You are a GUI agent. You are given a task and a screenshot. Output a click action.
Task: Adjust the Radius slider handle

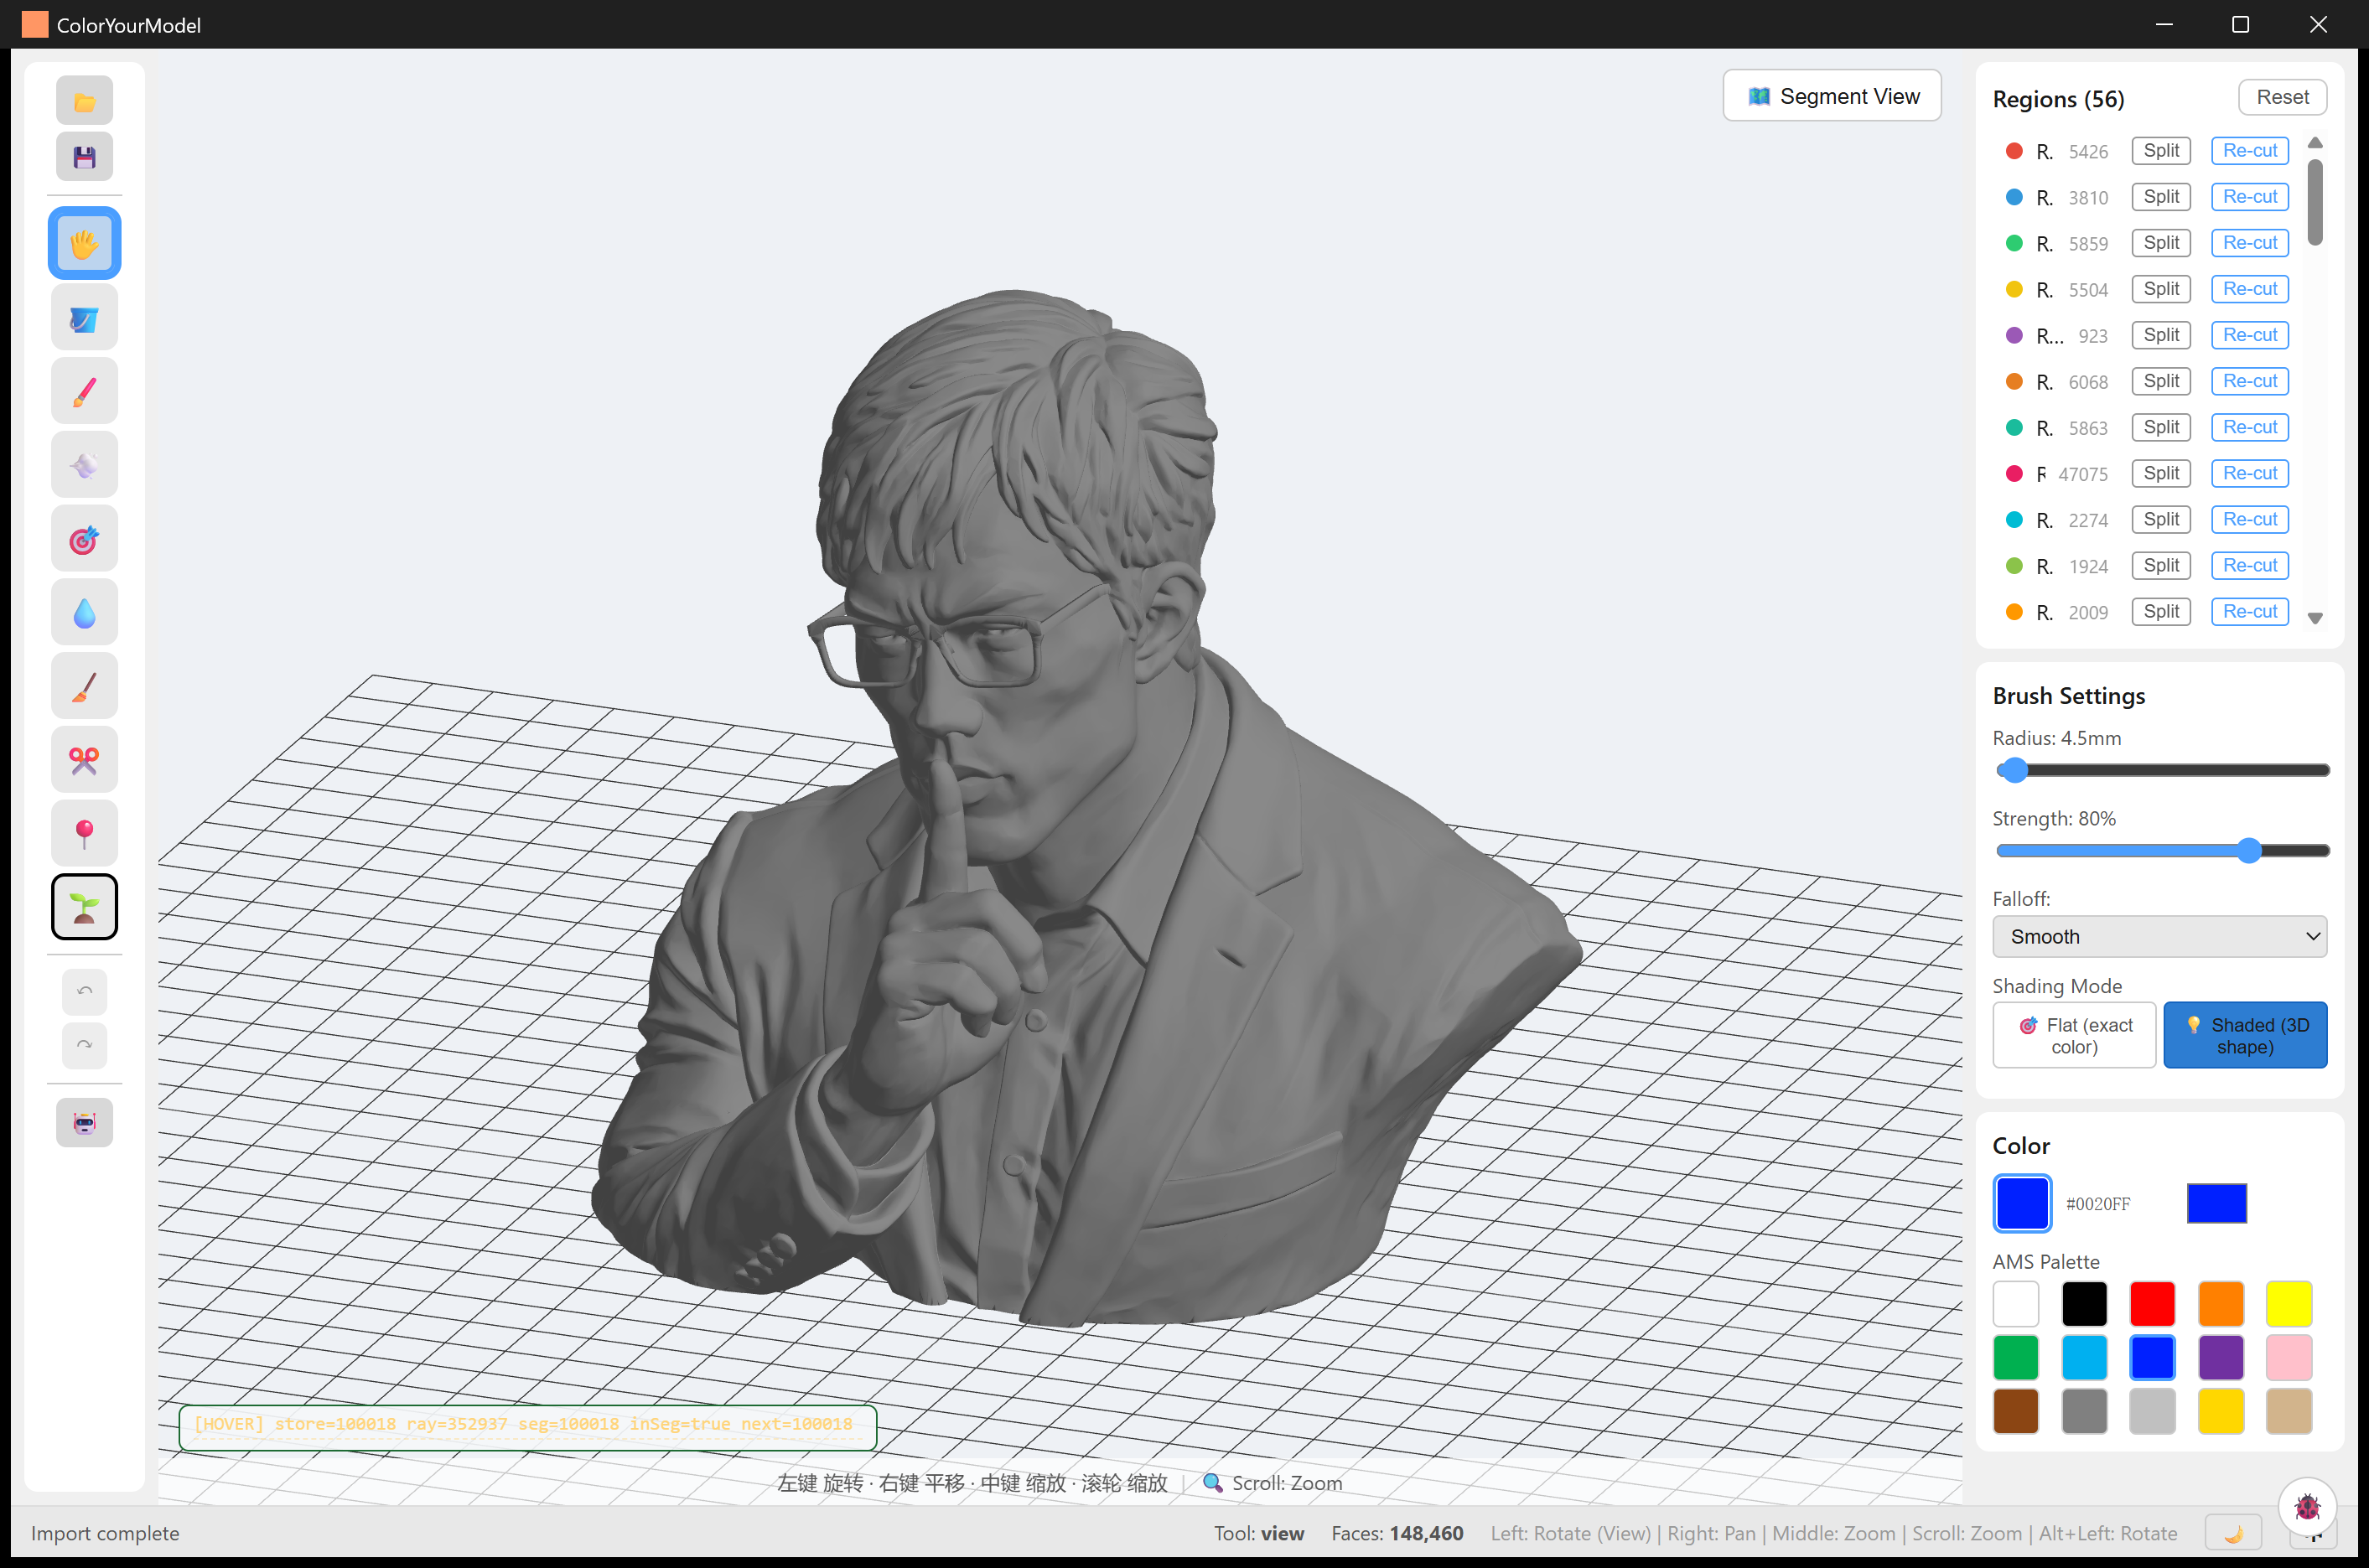tap(2014, 770)
